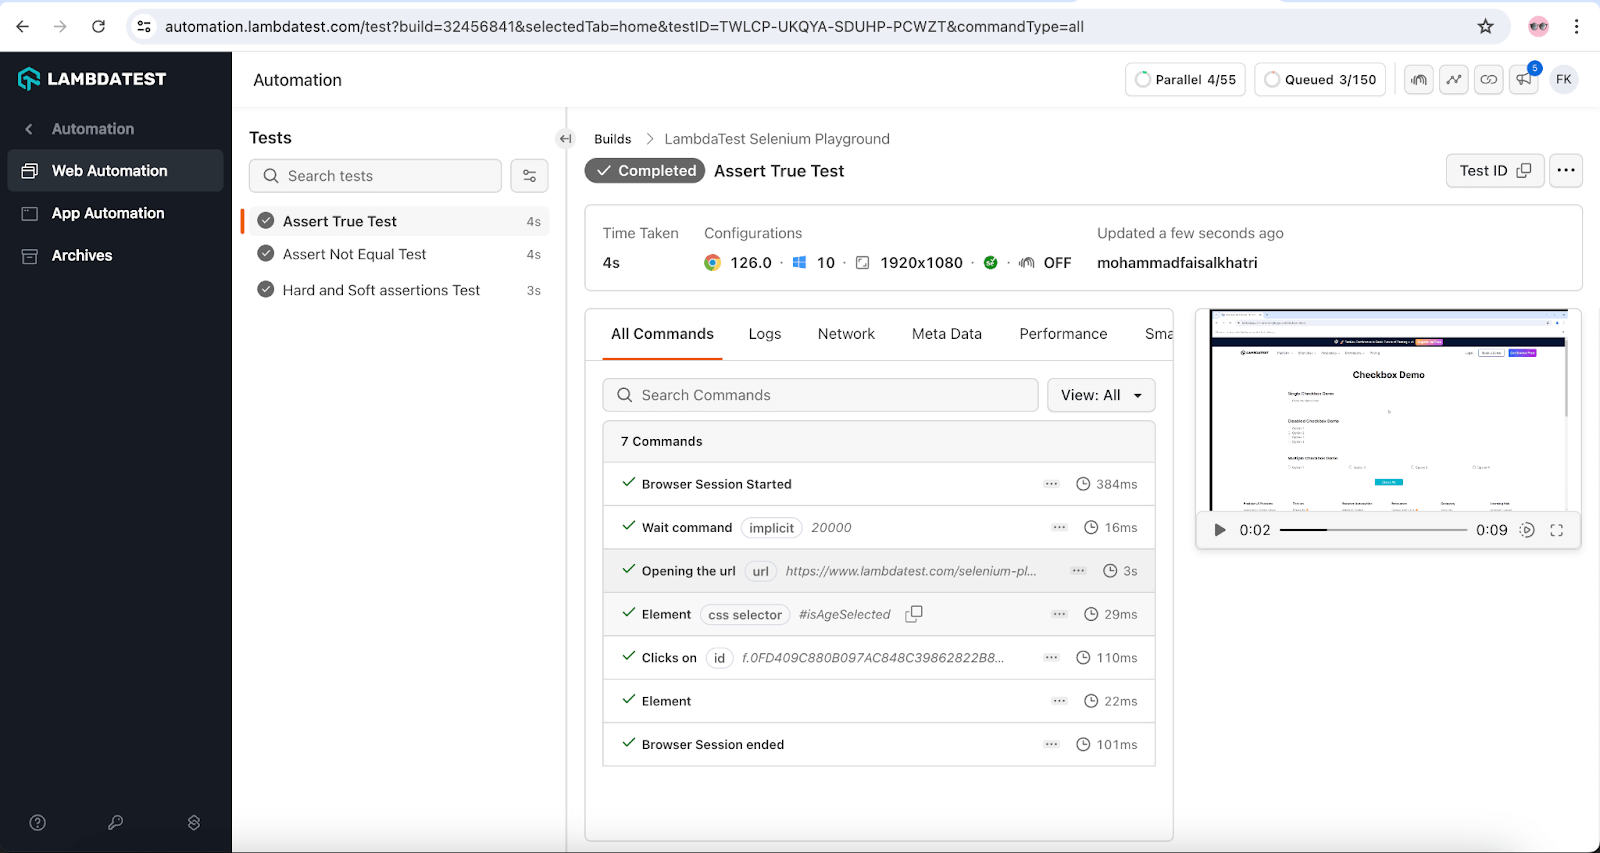Open the FK user avatar menu

tap(1564, 80)
